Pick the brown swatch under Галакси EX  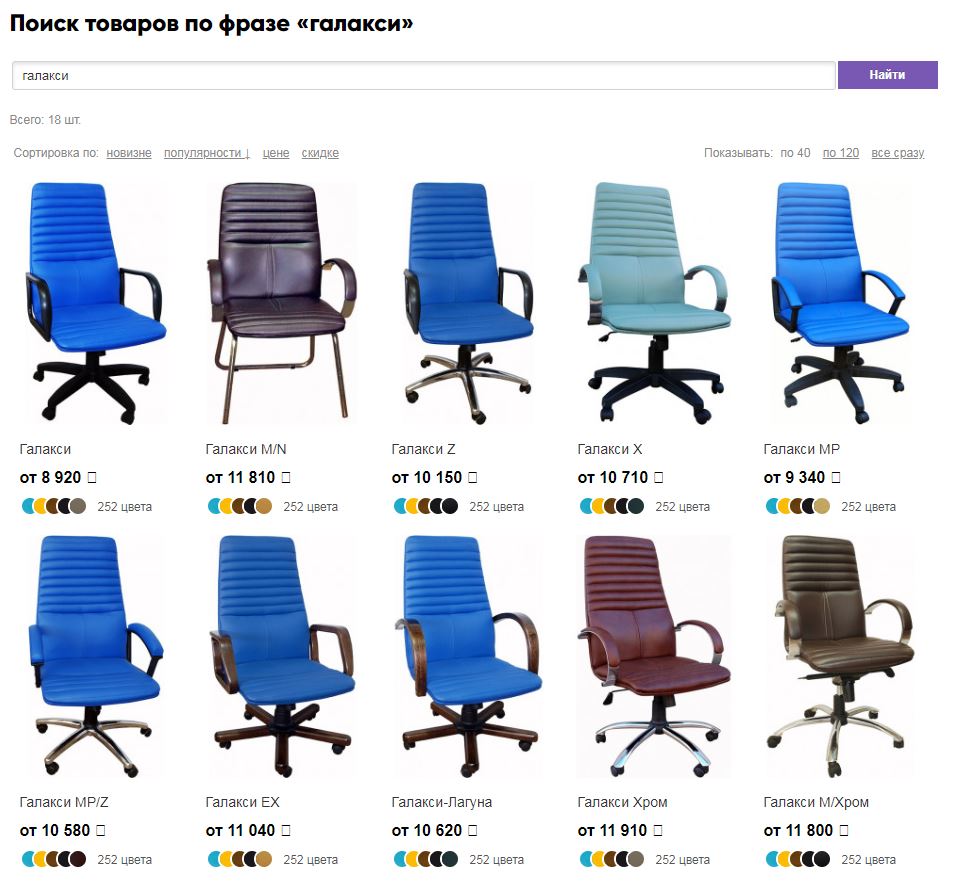pos(239,859)
